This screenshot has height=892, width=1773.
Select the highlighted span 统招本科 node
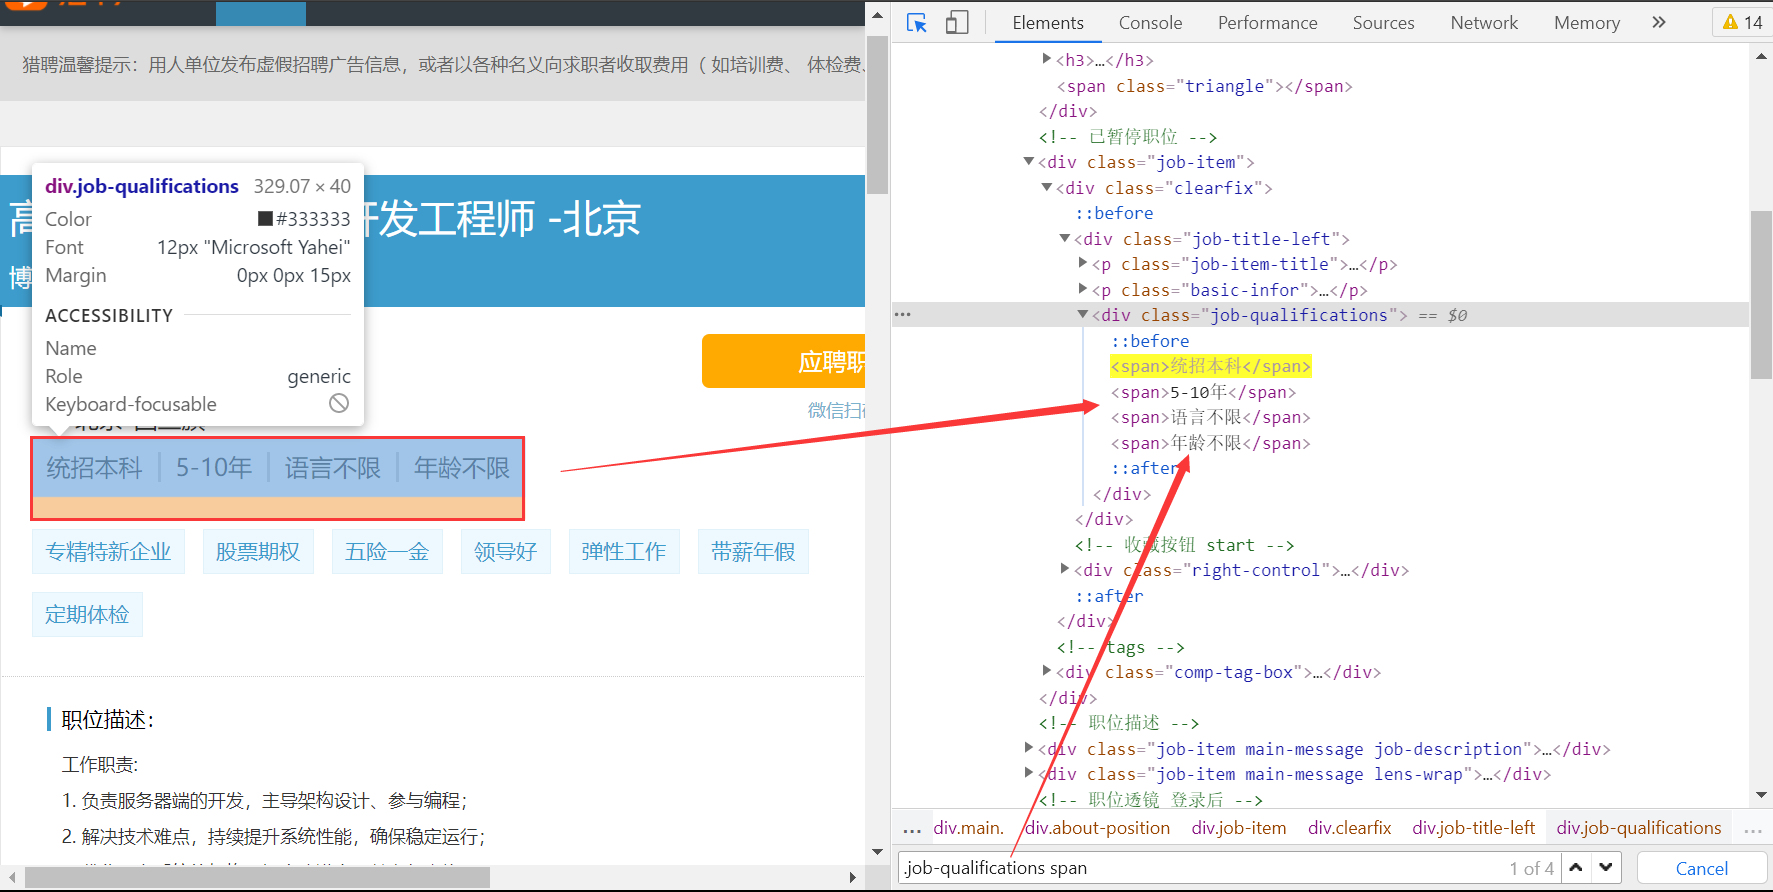(1210, 366)
